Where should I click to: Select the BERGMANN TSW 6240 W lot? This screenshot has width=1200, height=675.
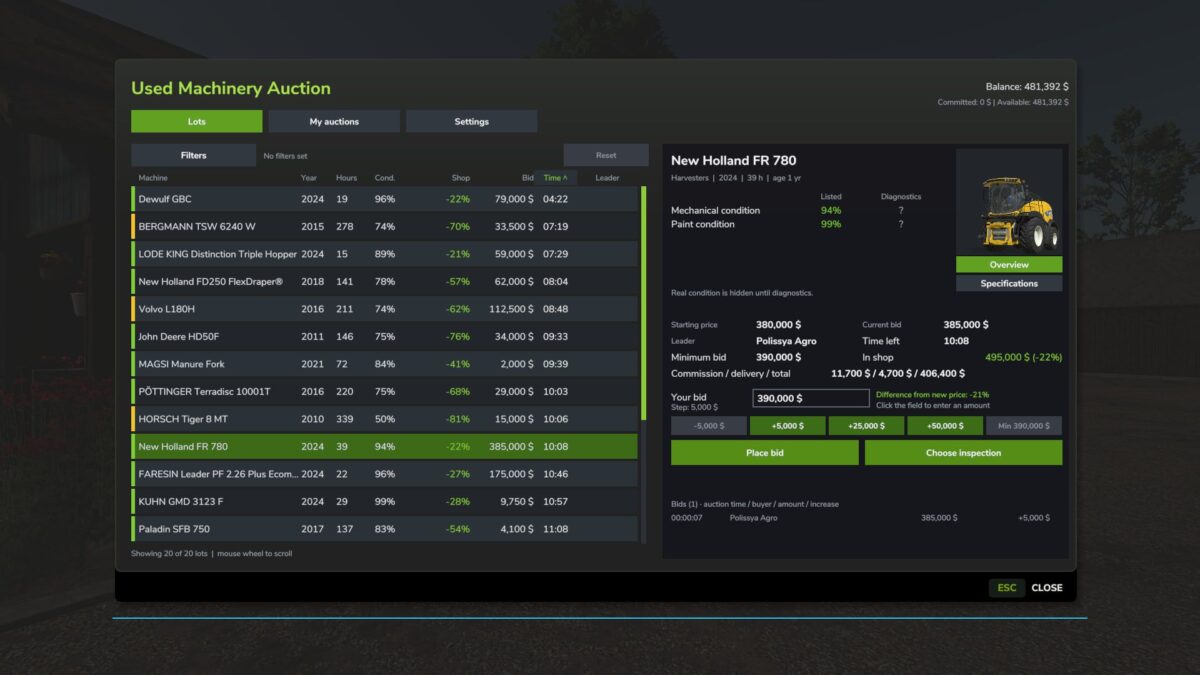pos(384,227)
